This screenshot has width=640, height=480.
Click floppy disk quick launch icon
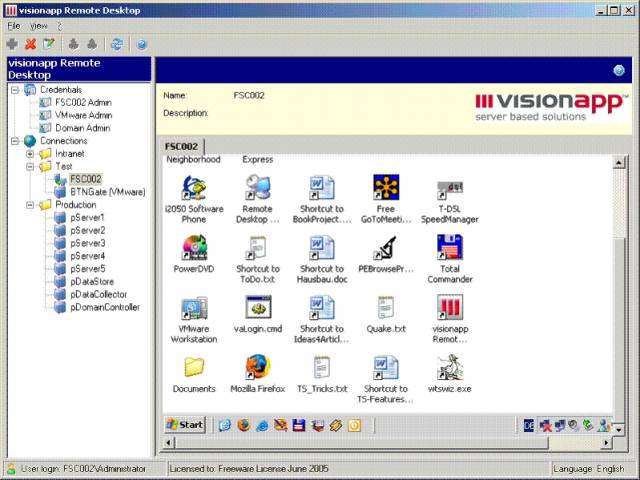(x=299, y=425)
